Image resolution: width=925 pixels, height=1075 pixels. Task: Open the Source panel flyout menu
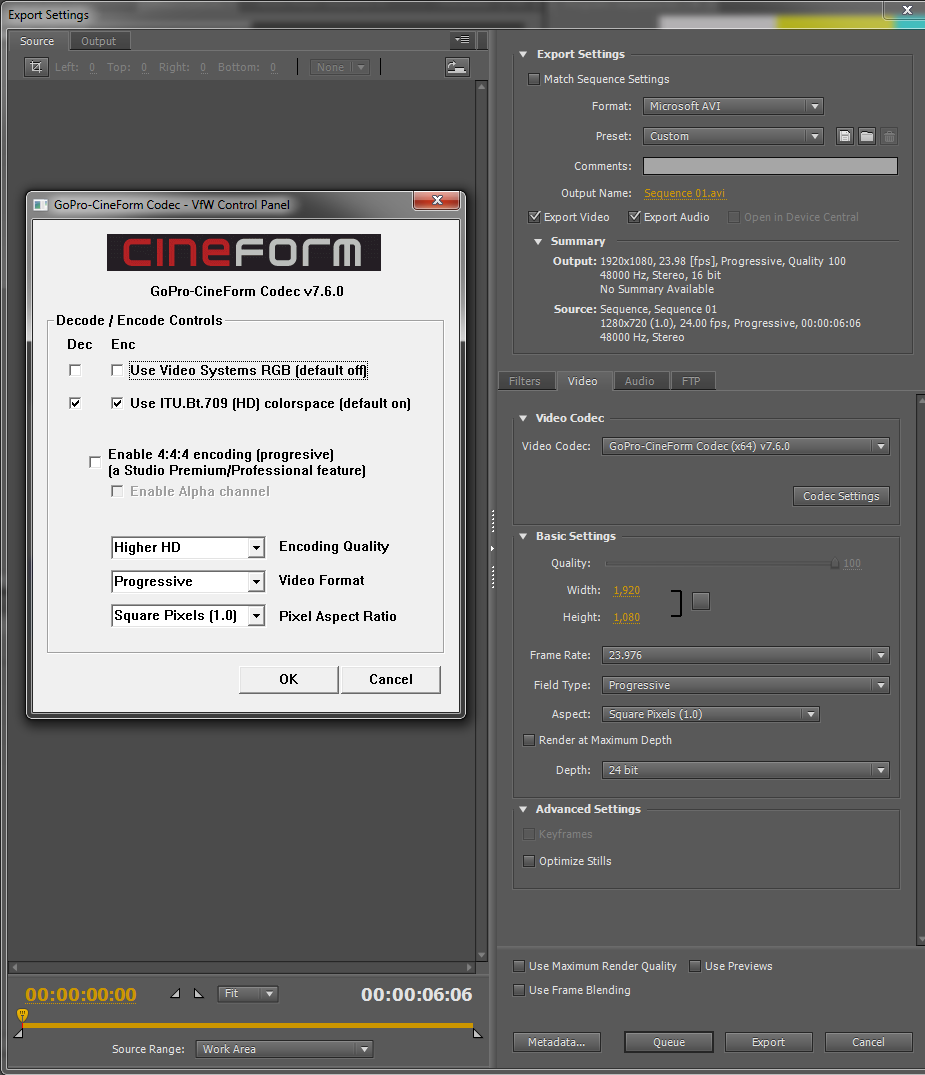(x=461, y=41)
